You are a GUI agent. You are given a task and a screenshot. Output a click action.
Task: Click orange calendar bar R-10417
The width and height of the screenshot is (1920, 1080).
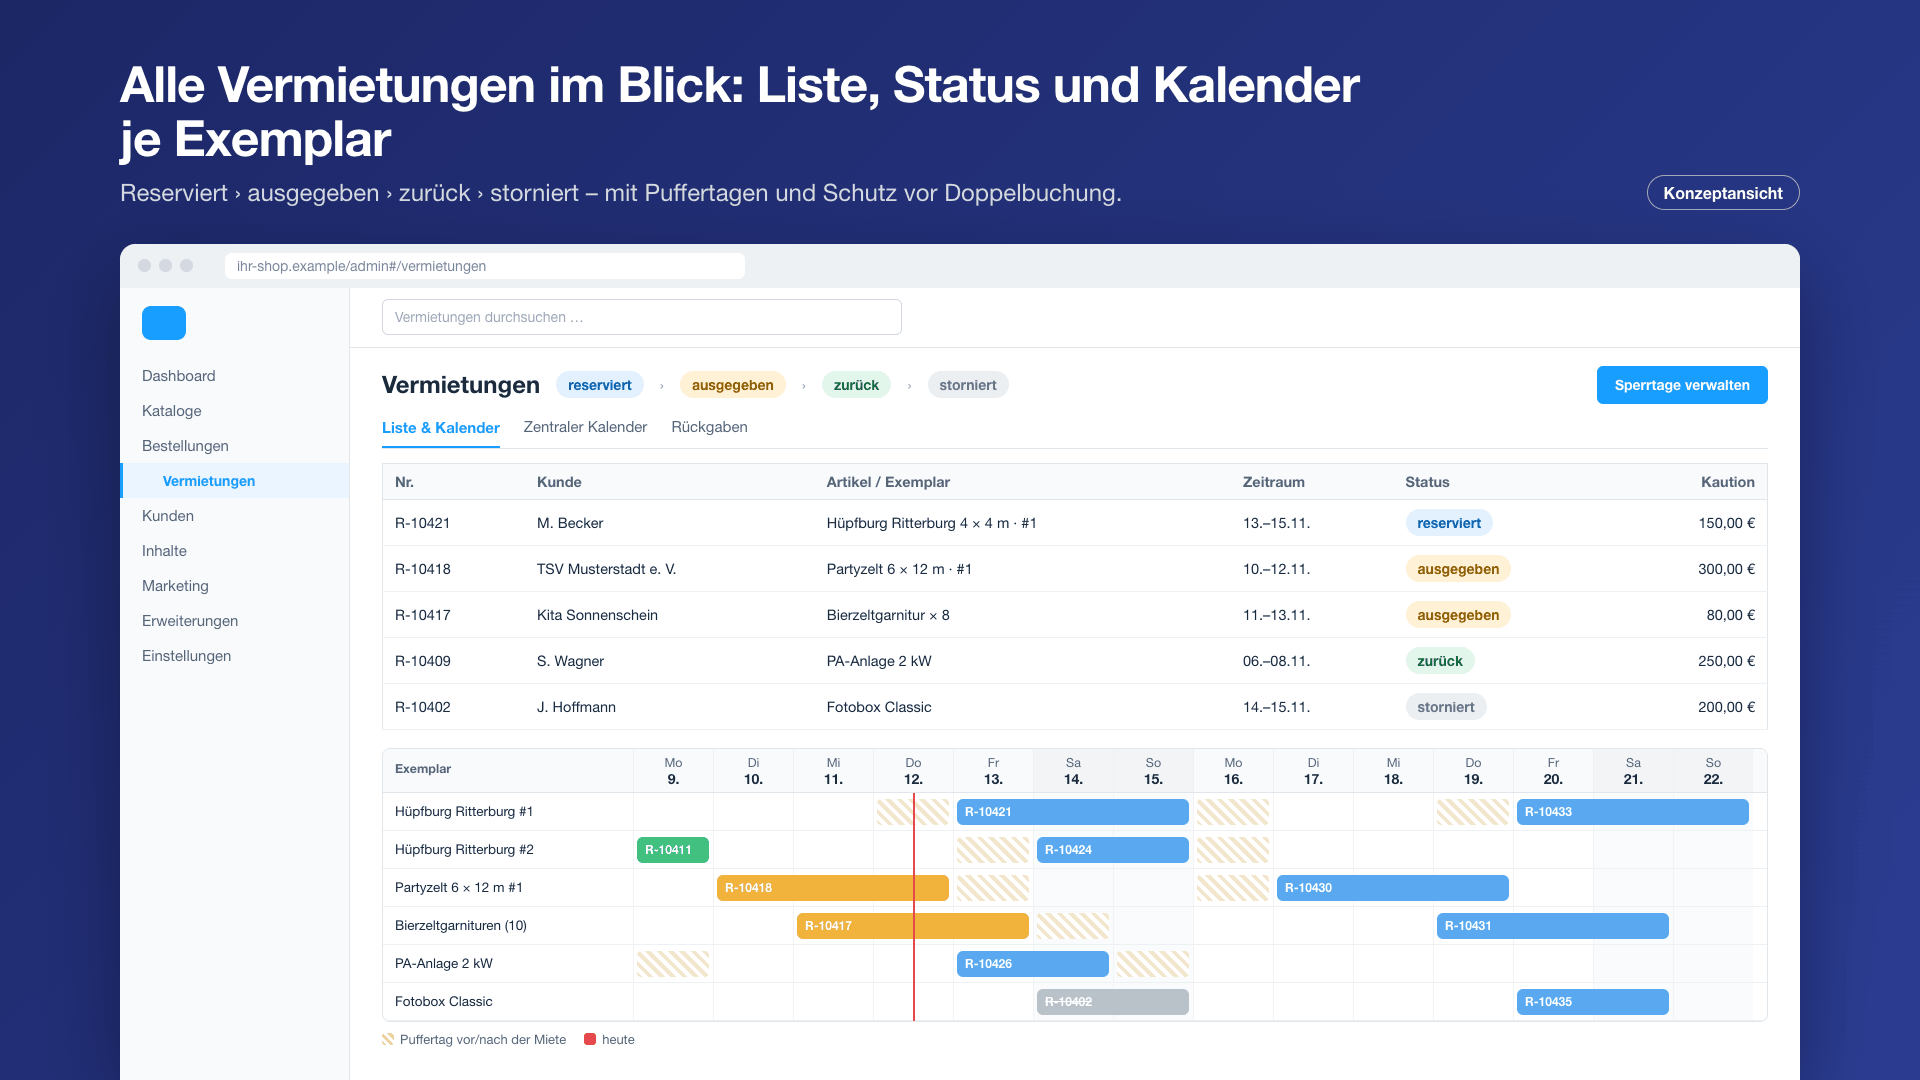tap(913, 926)
